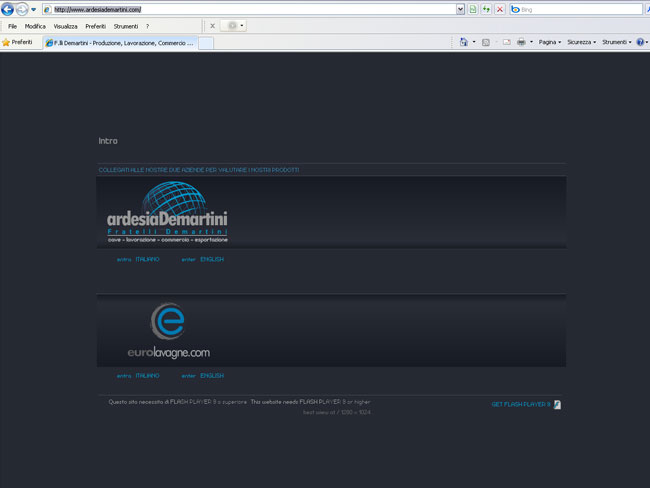Expand the address bar URL history dropdown

point(460,9)
